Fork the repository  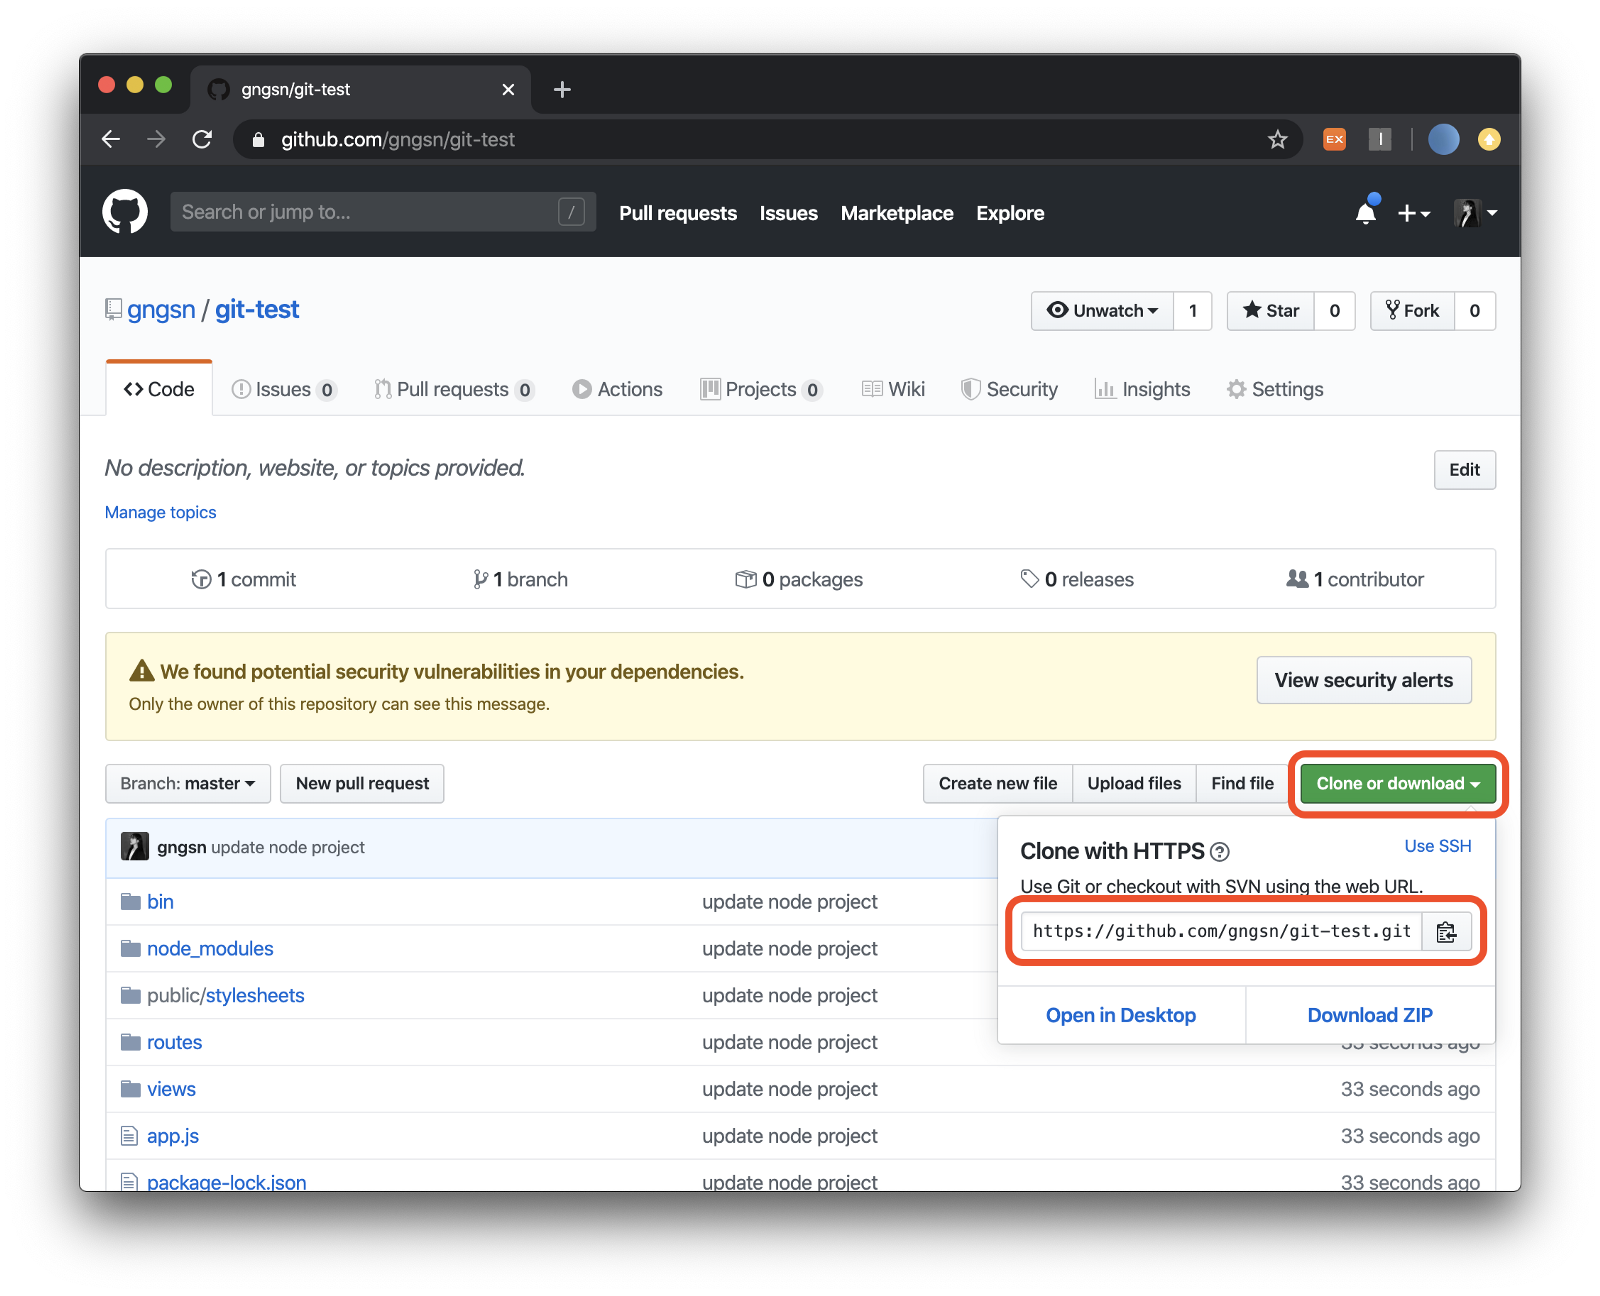(1412, 311)
